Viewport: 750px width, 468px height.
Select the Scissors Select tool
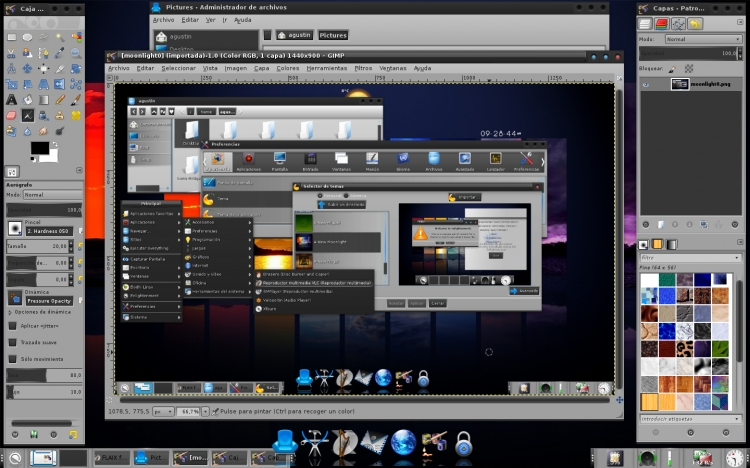point(11,53)
